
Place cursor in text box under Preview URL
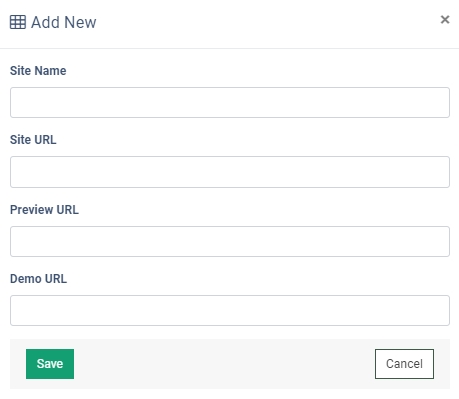(x=230, y=241)
